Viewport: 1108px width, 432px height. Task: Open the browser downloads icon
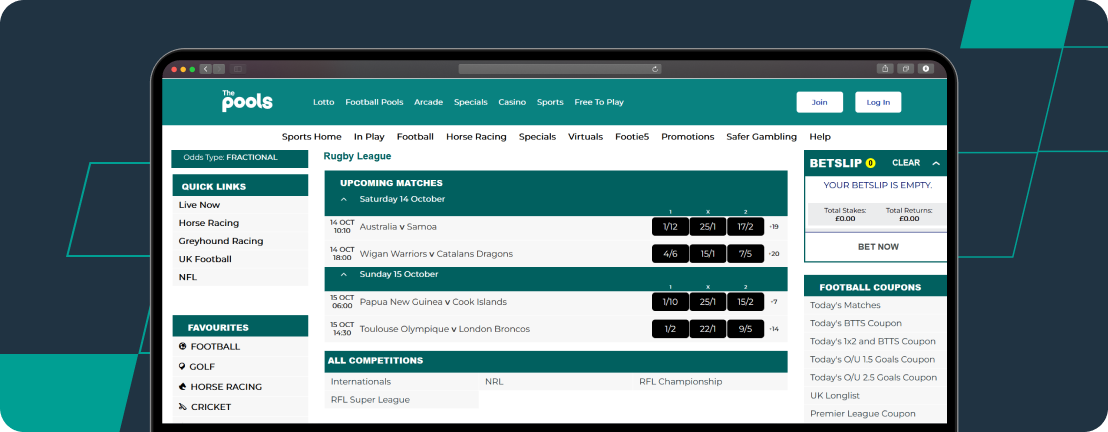[926, 69]
